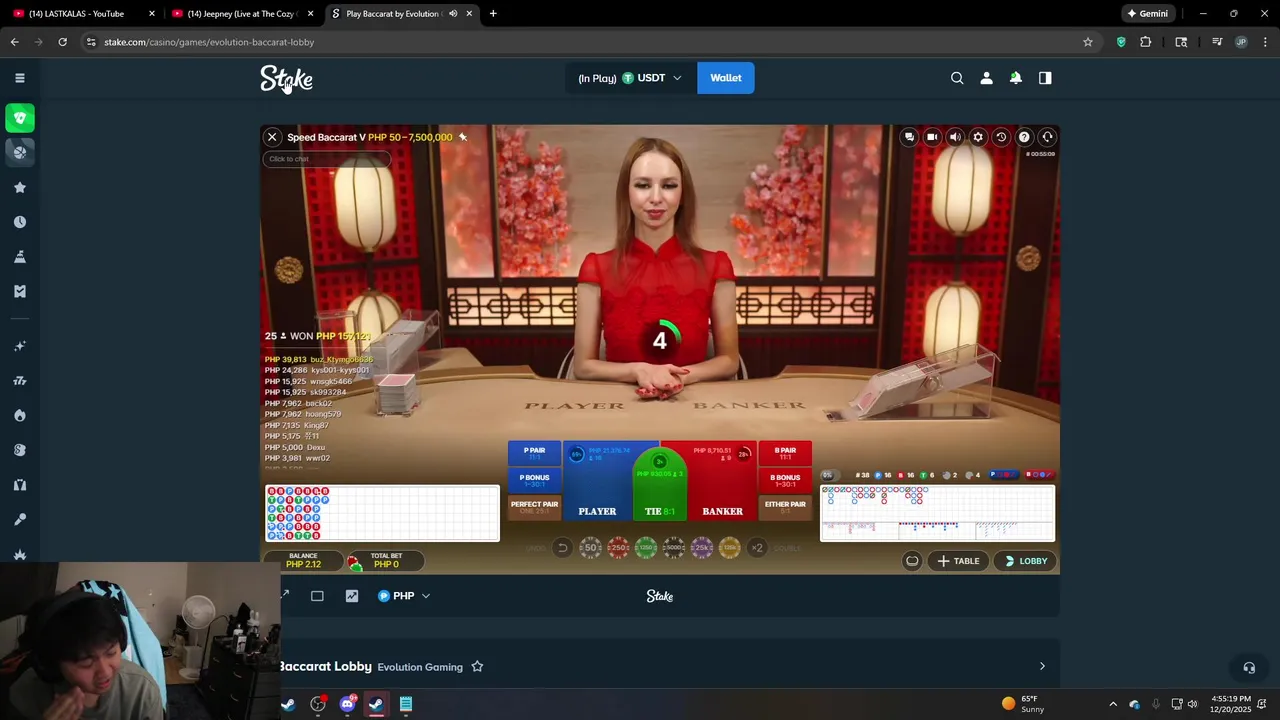Select the purple 25k chip
1280x720 pixels.
tap(702, 547)
